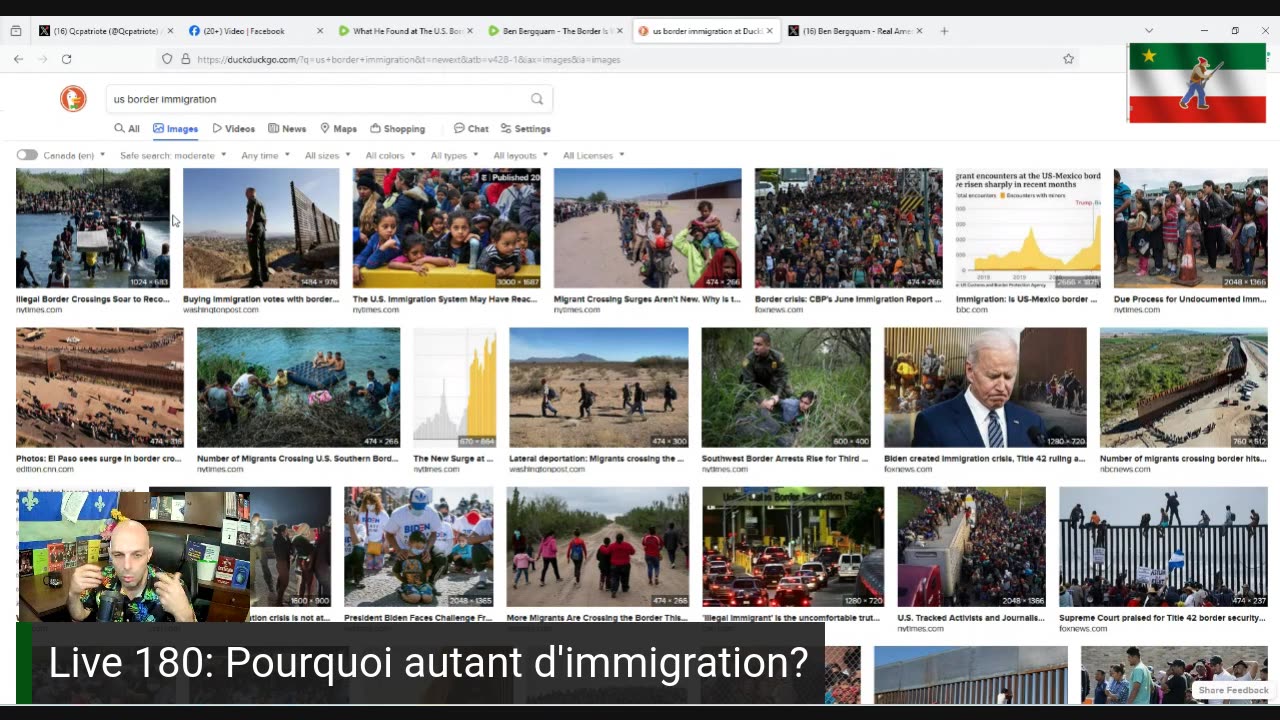Close the 'Ben Bergquam - The Border Is' tab
This screenshot has width=1280, height=720.
click(x=620, y=31)
